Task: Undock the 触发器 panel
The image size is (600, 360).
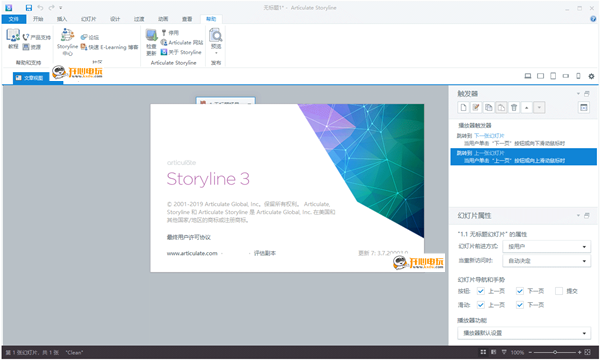Action: tap(587, 93)
